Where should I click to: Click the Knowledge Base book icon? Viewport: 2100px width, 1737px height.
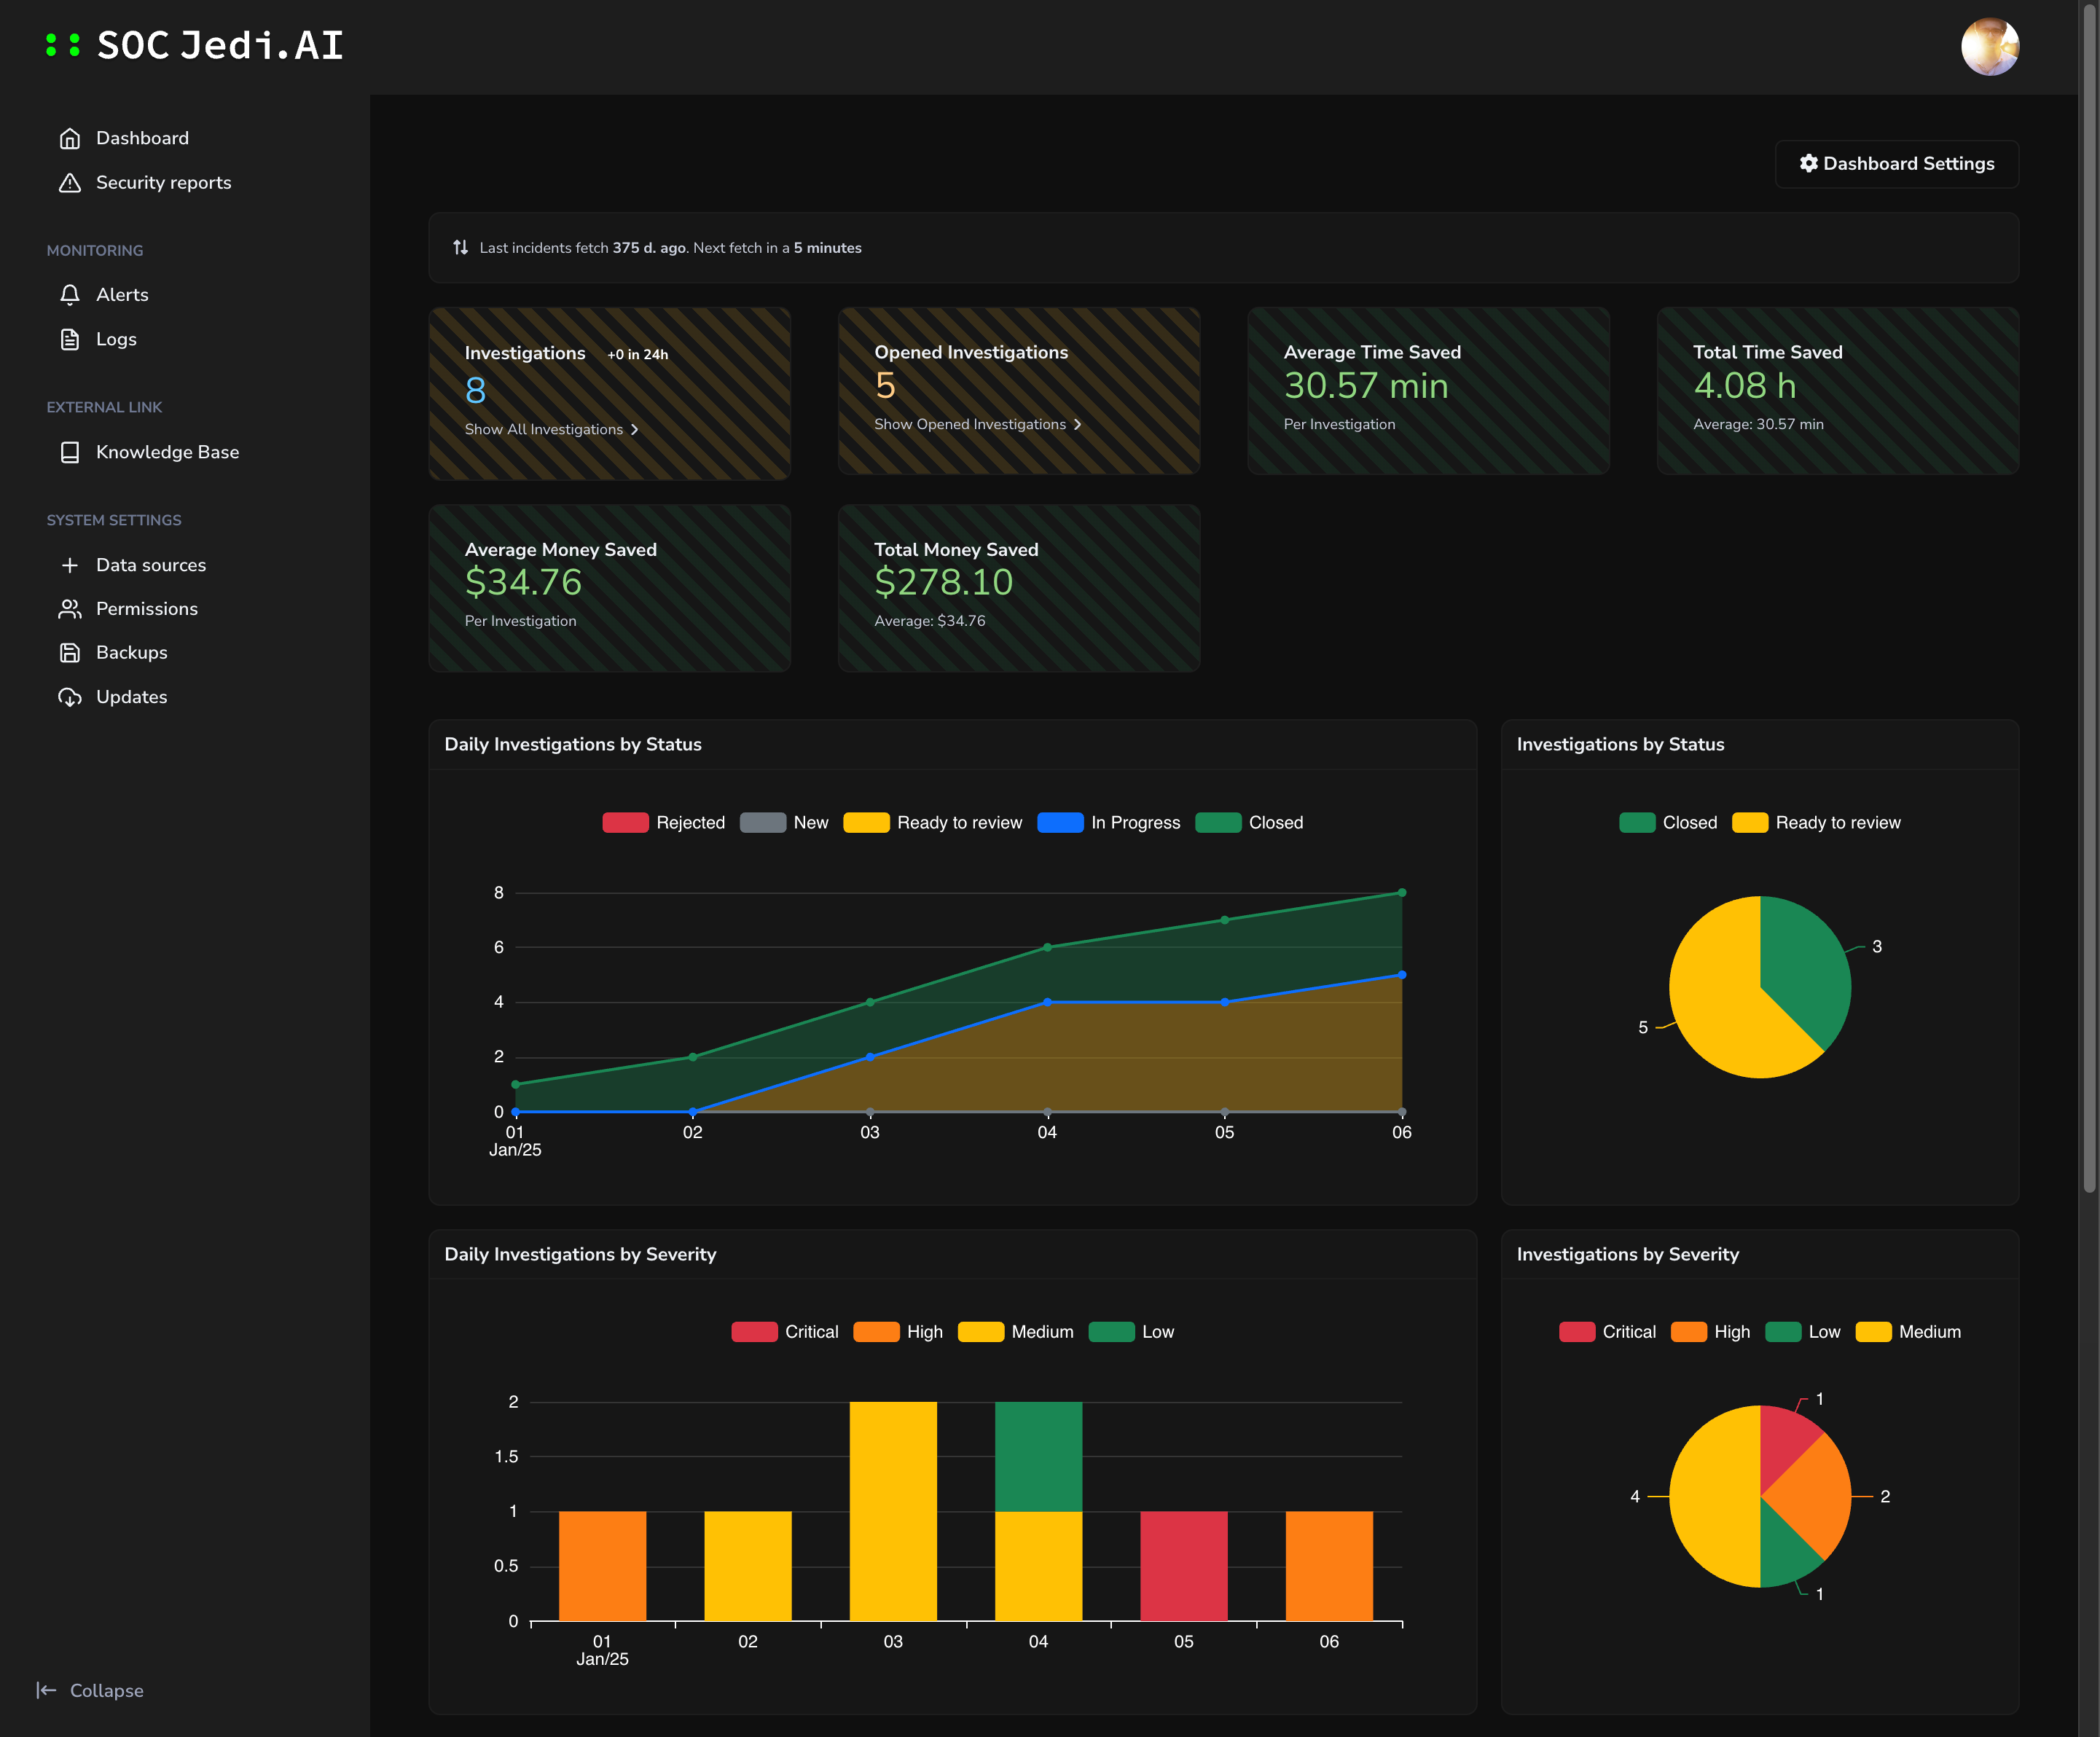pos(70,452)
